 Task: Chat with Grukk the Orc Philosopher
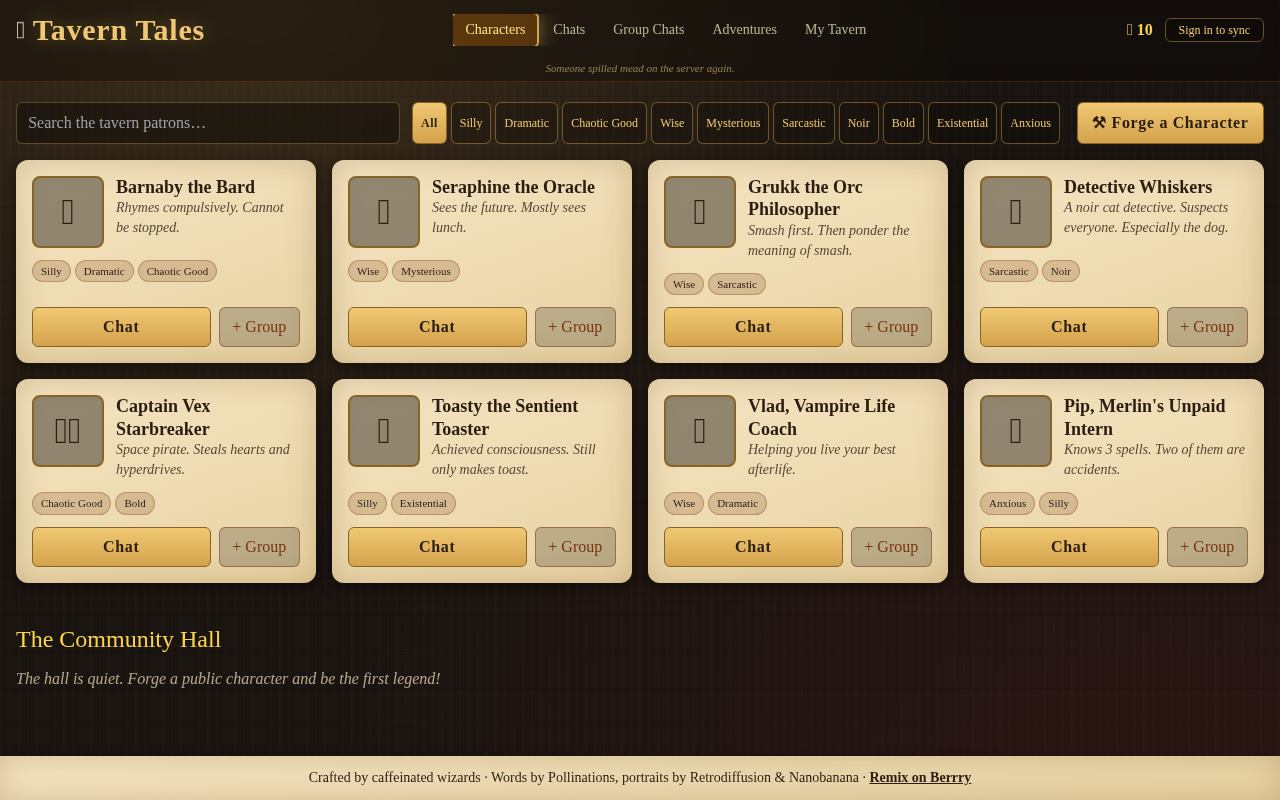coord(753,327)
